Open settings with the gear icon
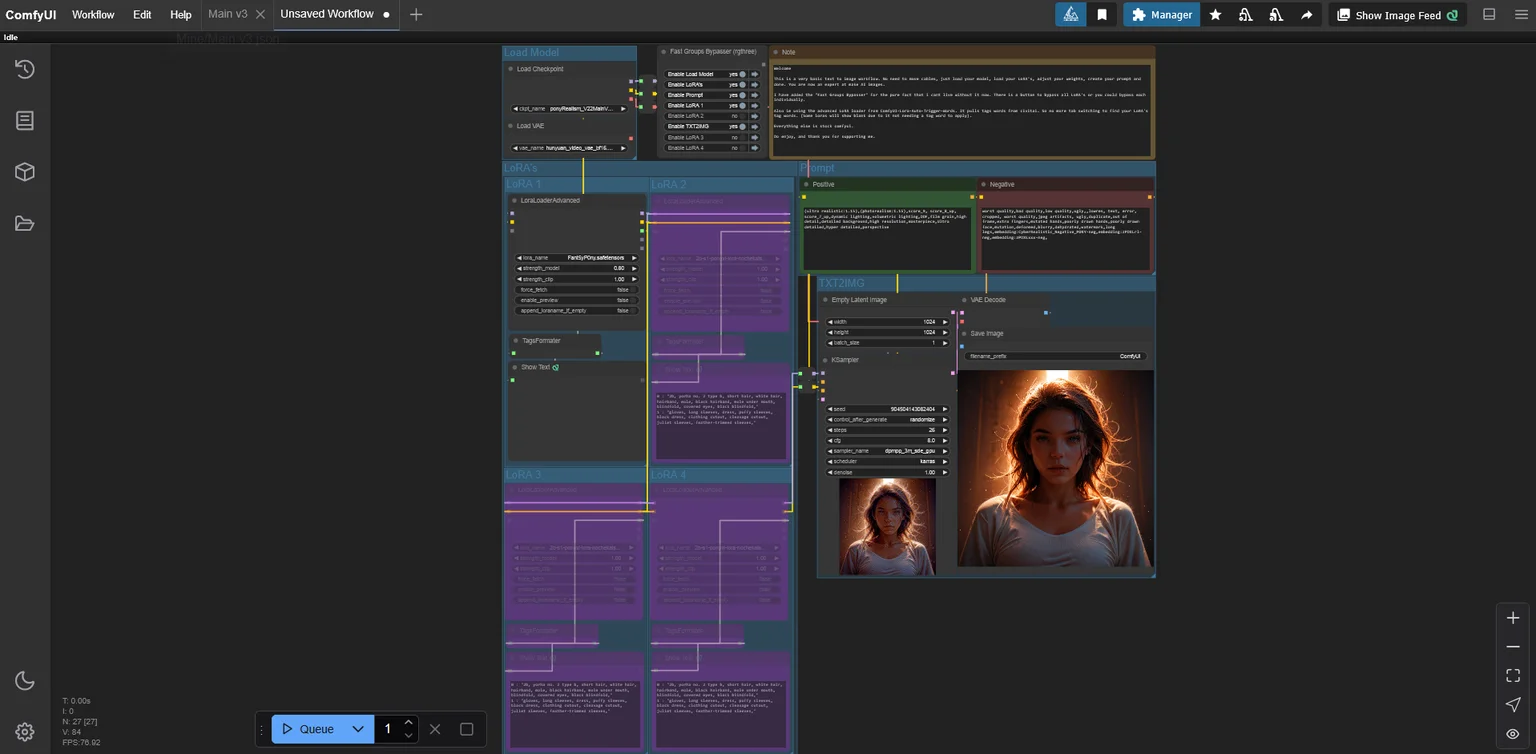The width and height of the screenshot is (1536, 754). tap(25, 732)
